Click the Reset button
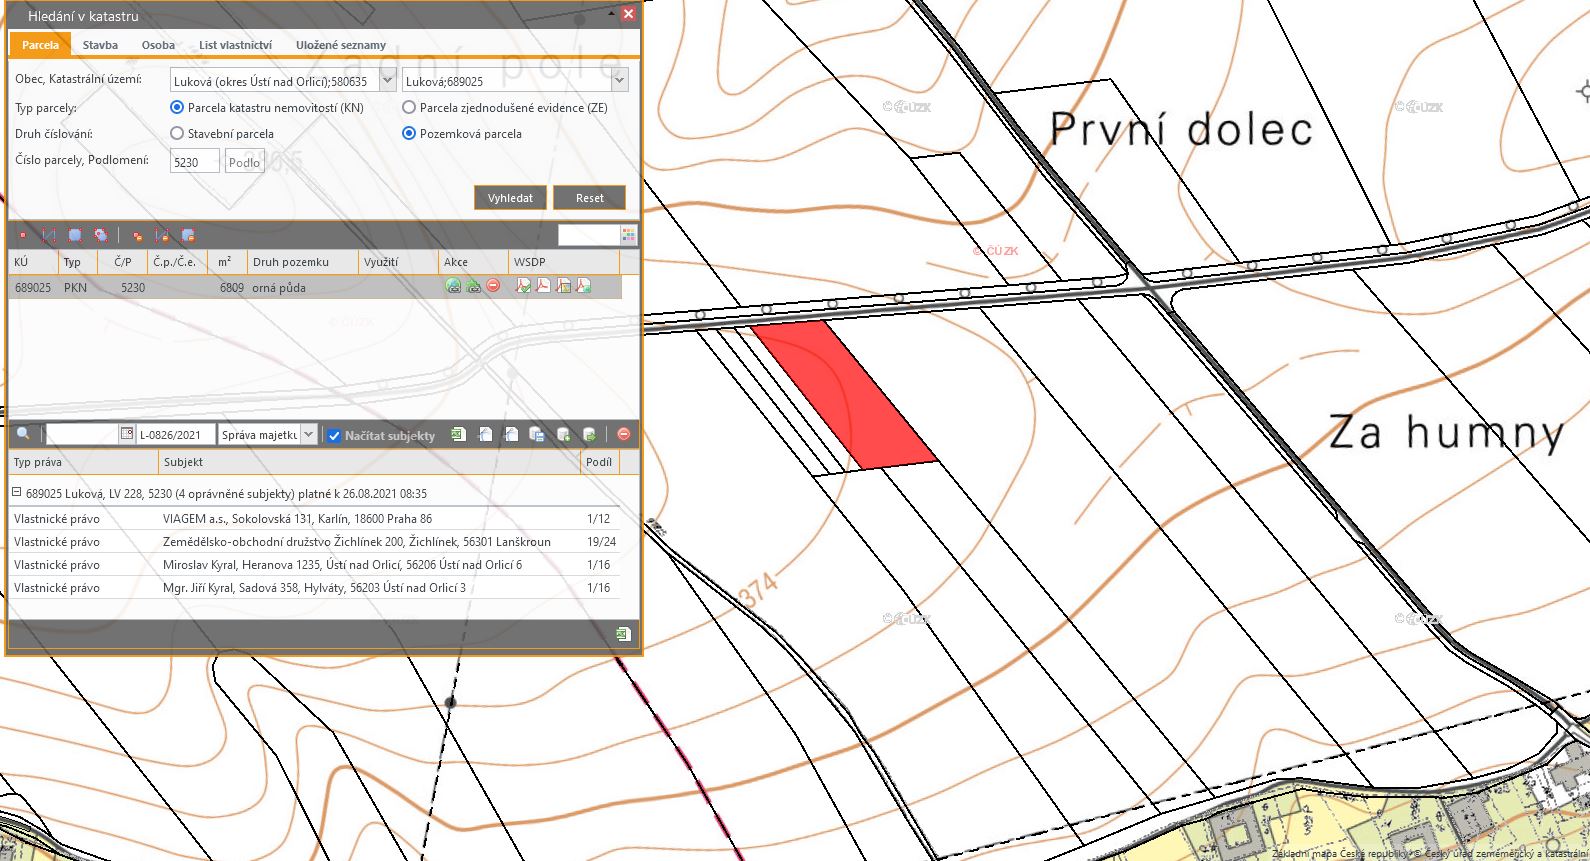The width and height of the screenshot is (1590, 861). pyautogui.click(x=589, y=198)
